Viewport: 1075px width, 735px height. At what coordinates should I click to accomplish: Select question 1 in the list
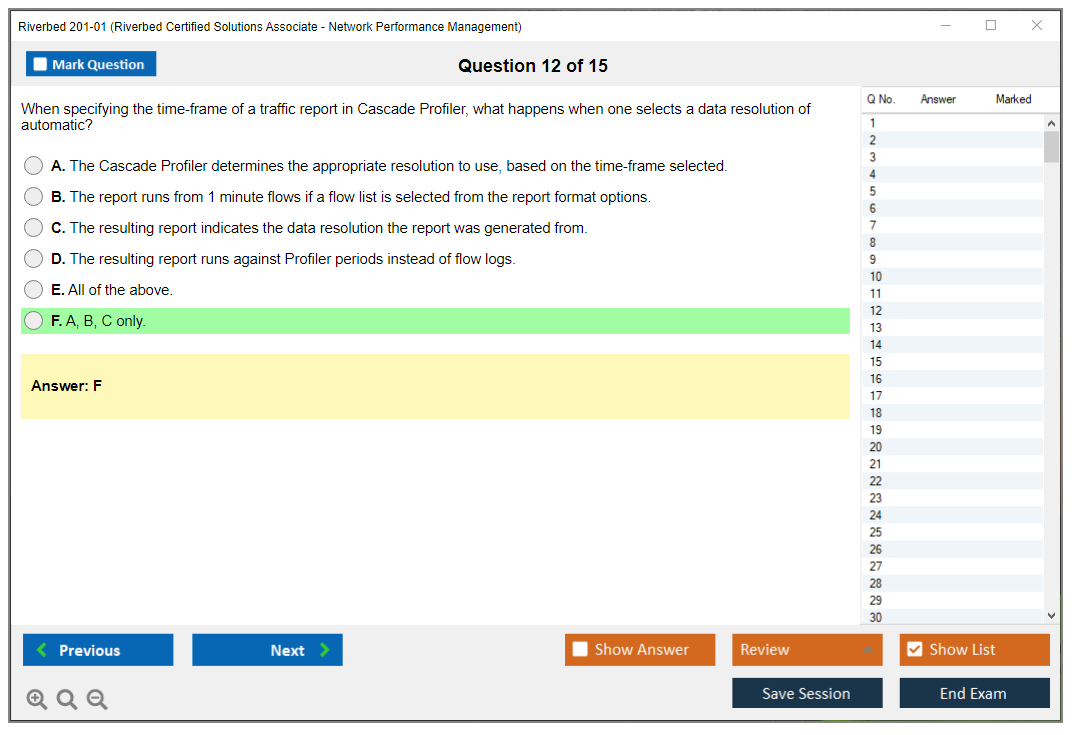coord(873,123)
